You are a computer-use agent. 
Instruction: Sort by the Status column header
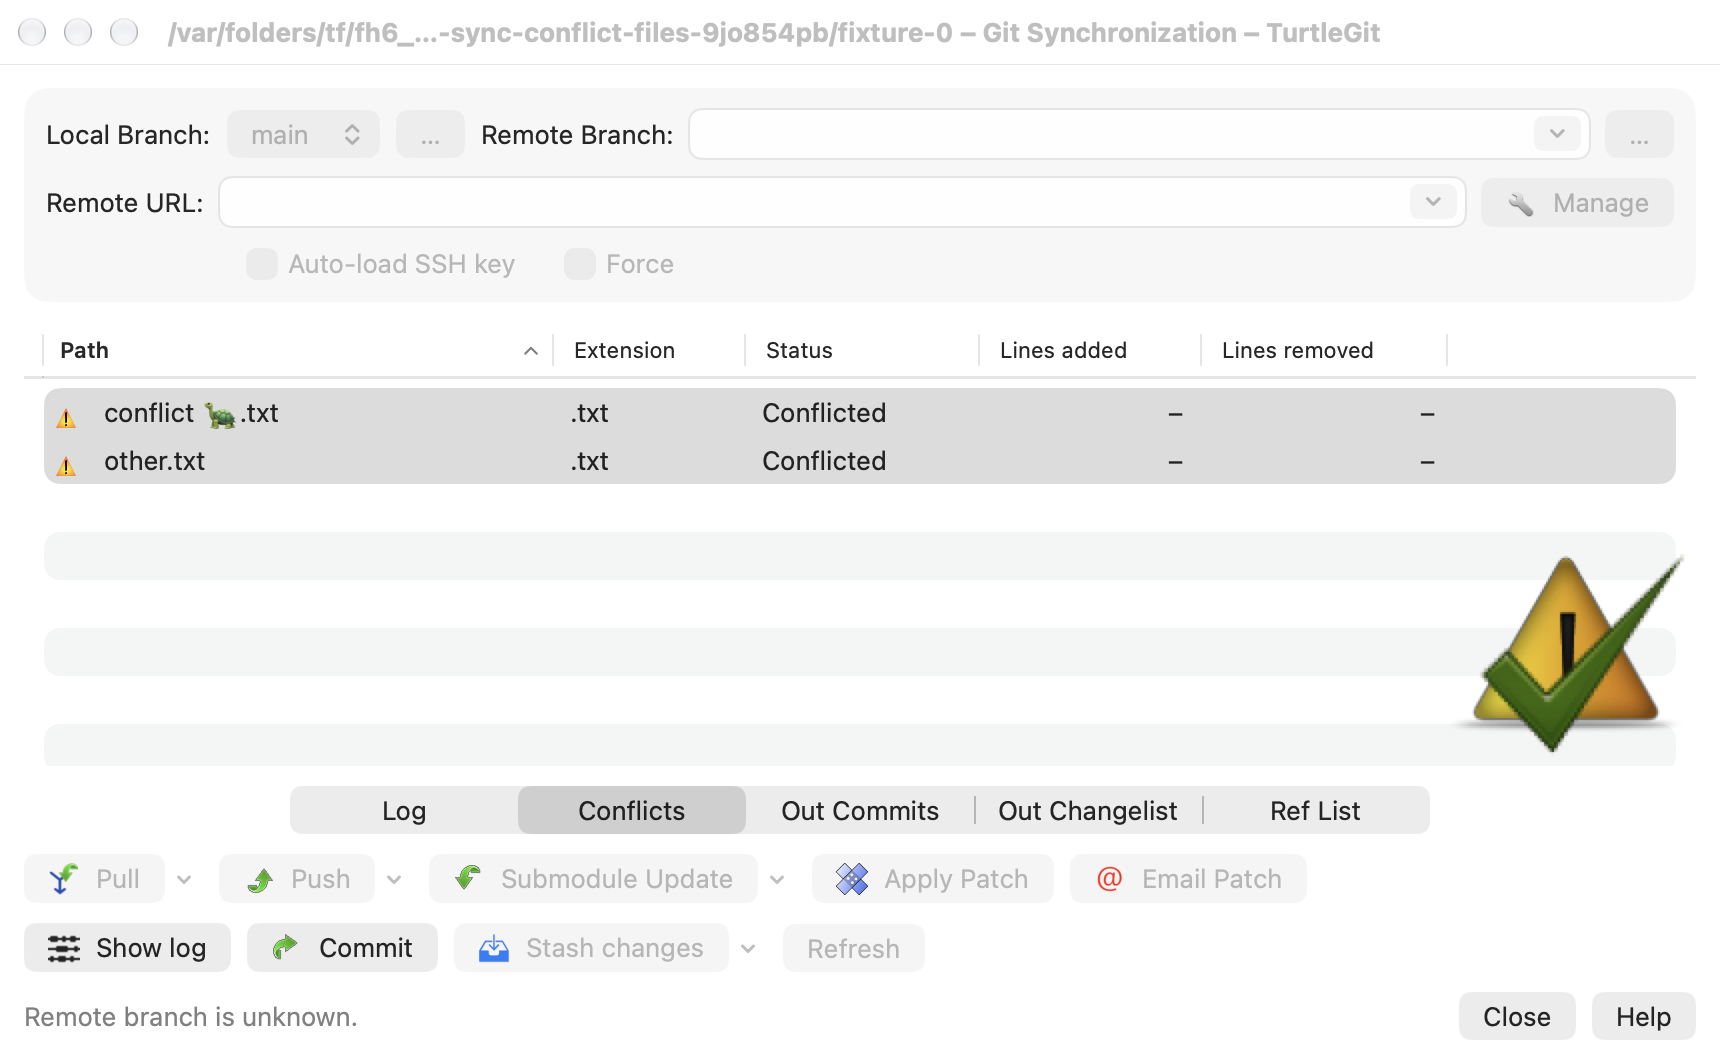point(862,350)
